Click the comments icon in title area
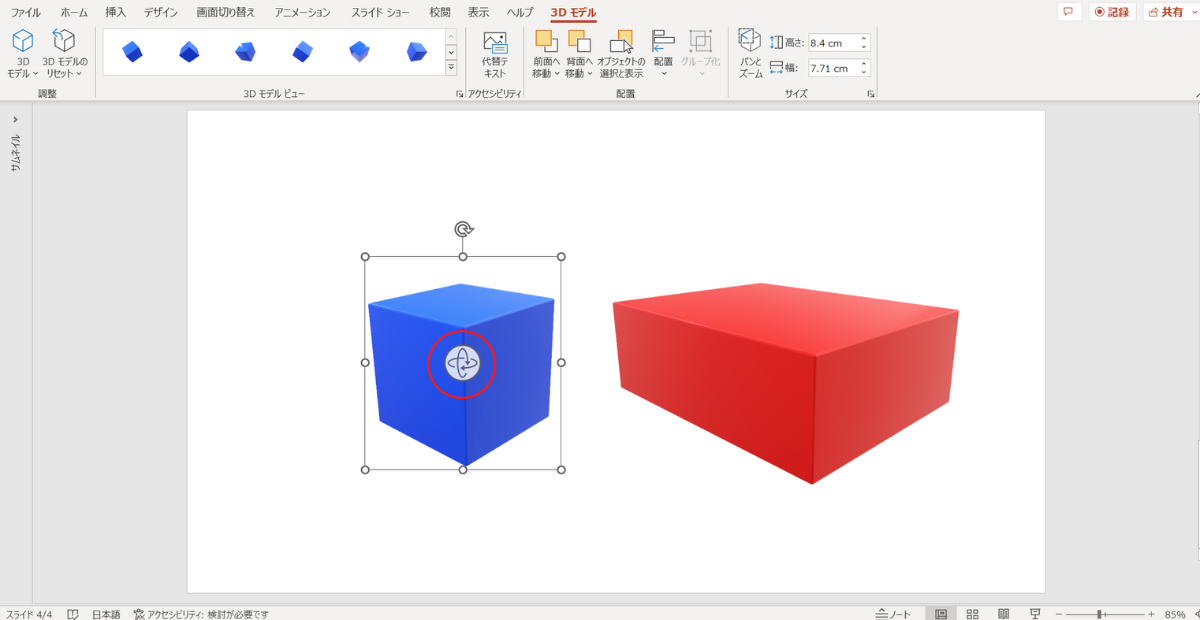The height and width of the screenshot is (620, 1200). [1069, 12]
